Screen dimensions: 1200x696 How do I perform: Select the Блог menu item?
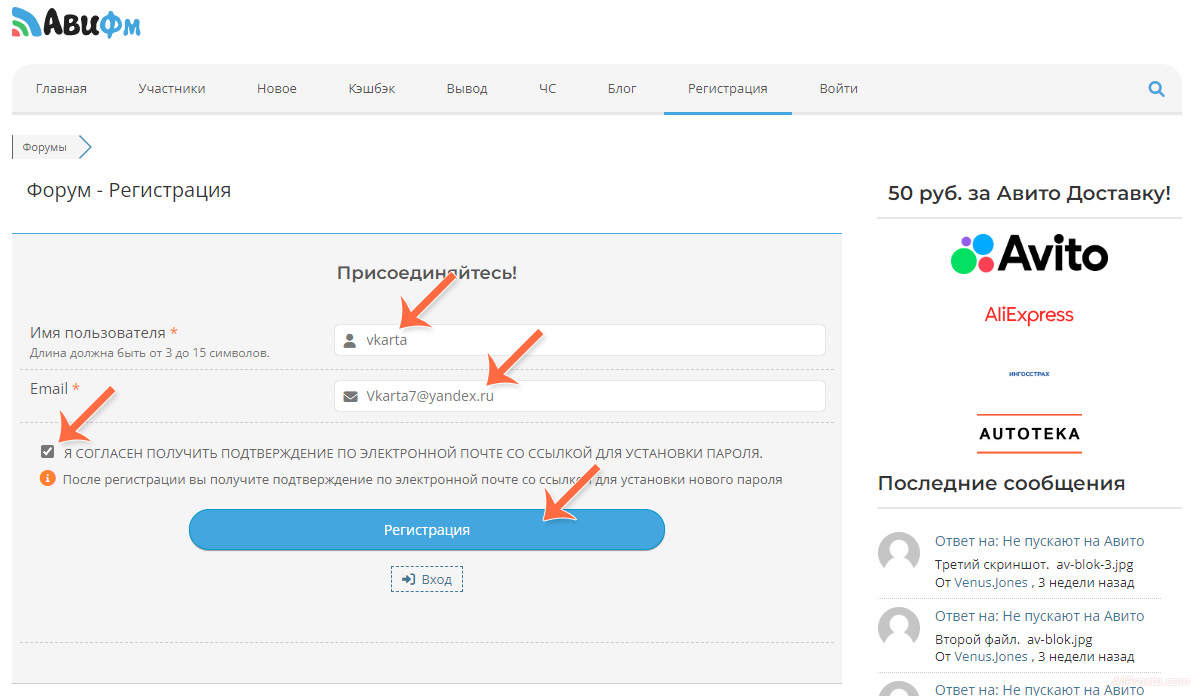[622, 89]
